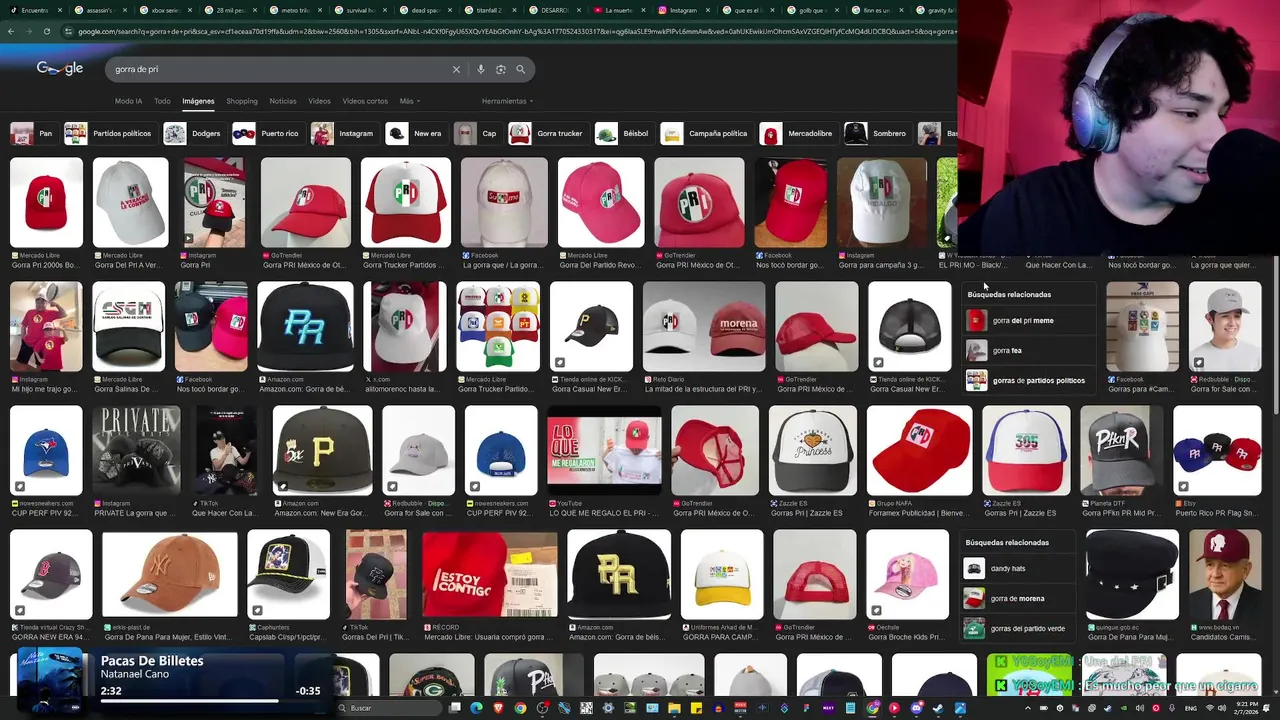This screenshot has width=1280, height=720.
Task: Select the 'Mercadolibre' filter chip
Action: (x=797, y=133)
